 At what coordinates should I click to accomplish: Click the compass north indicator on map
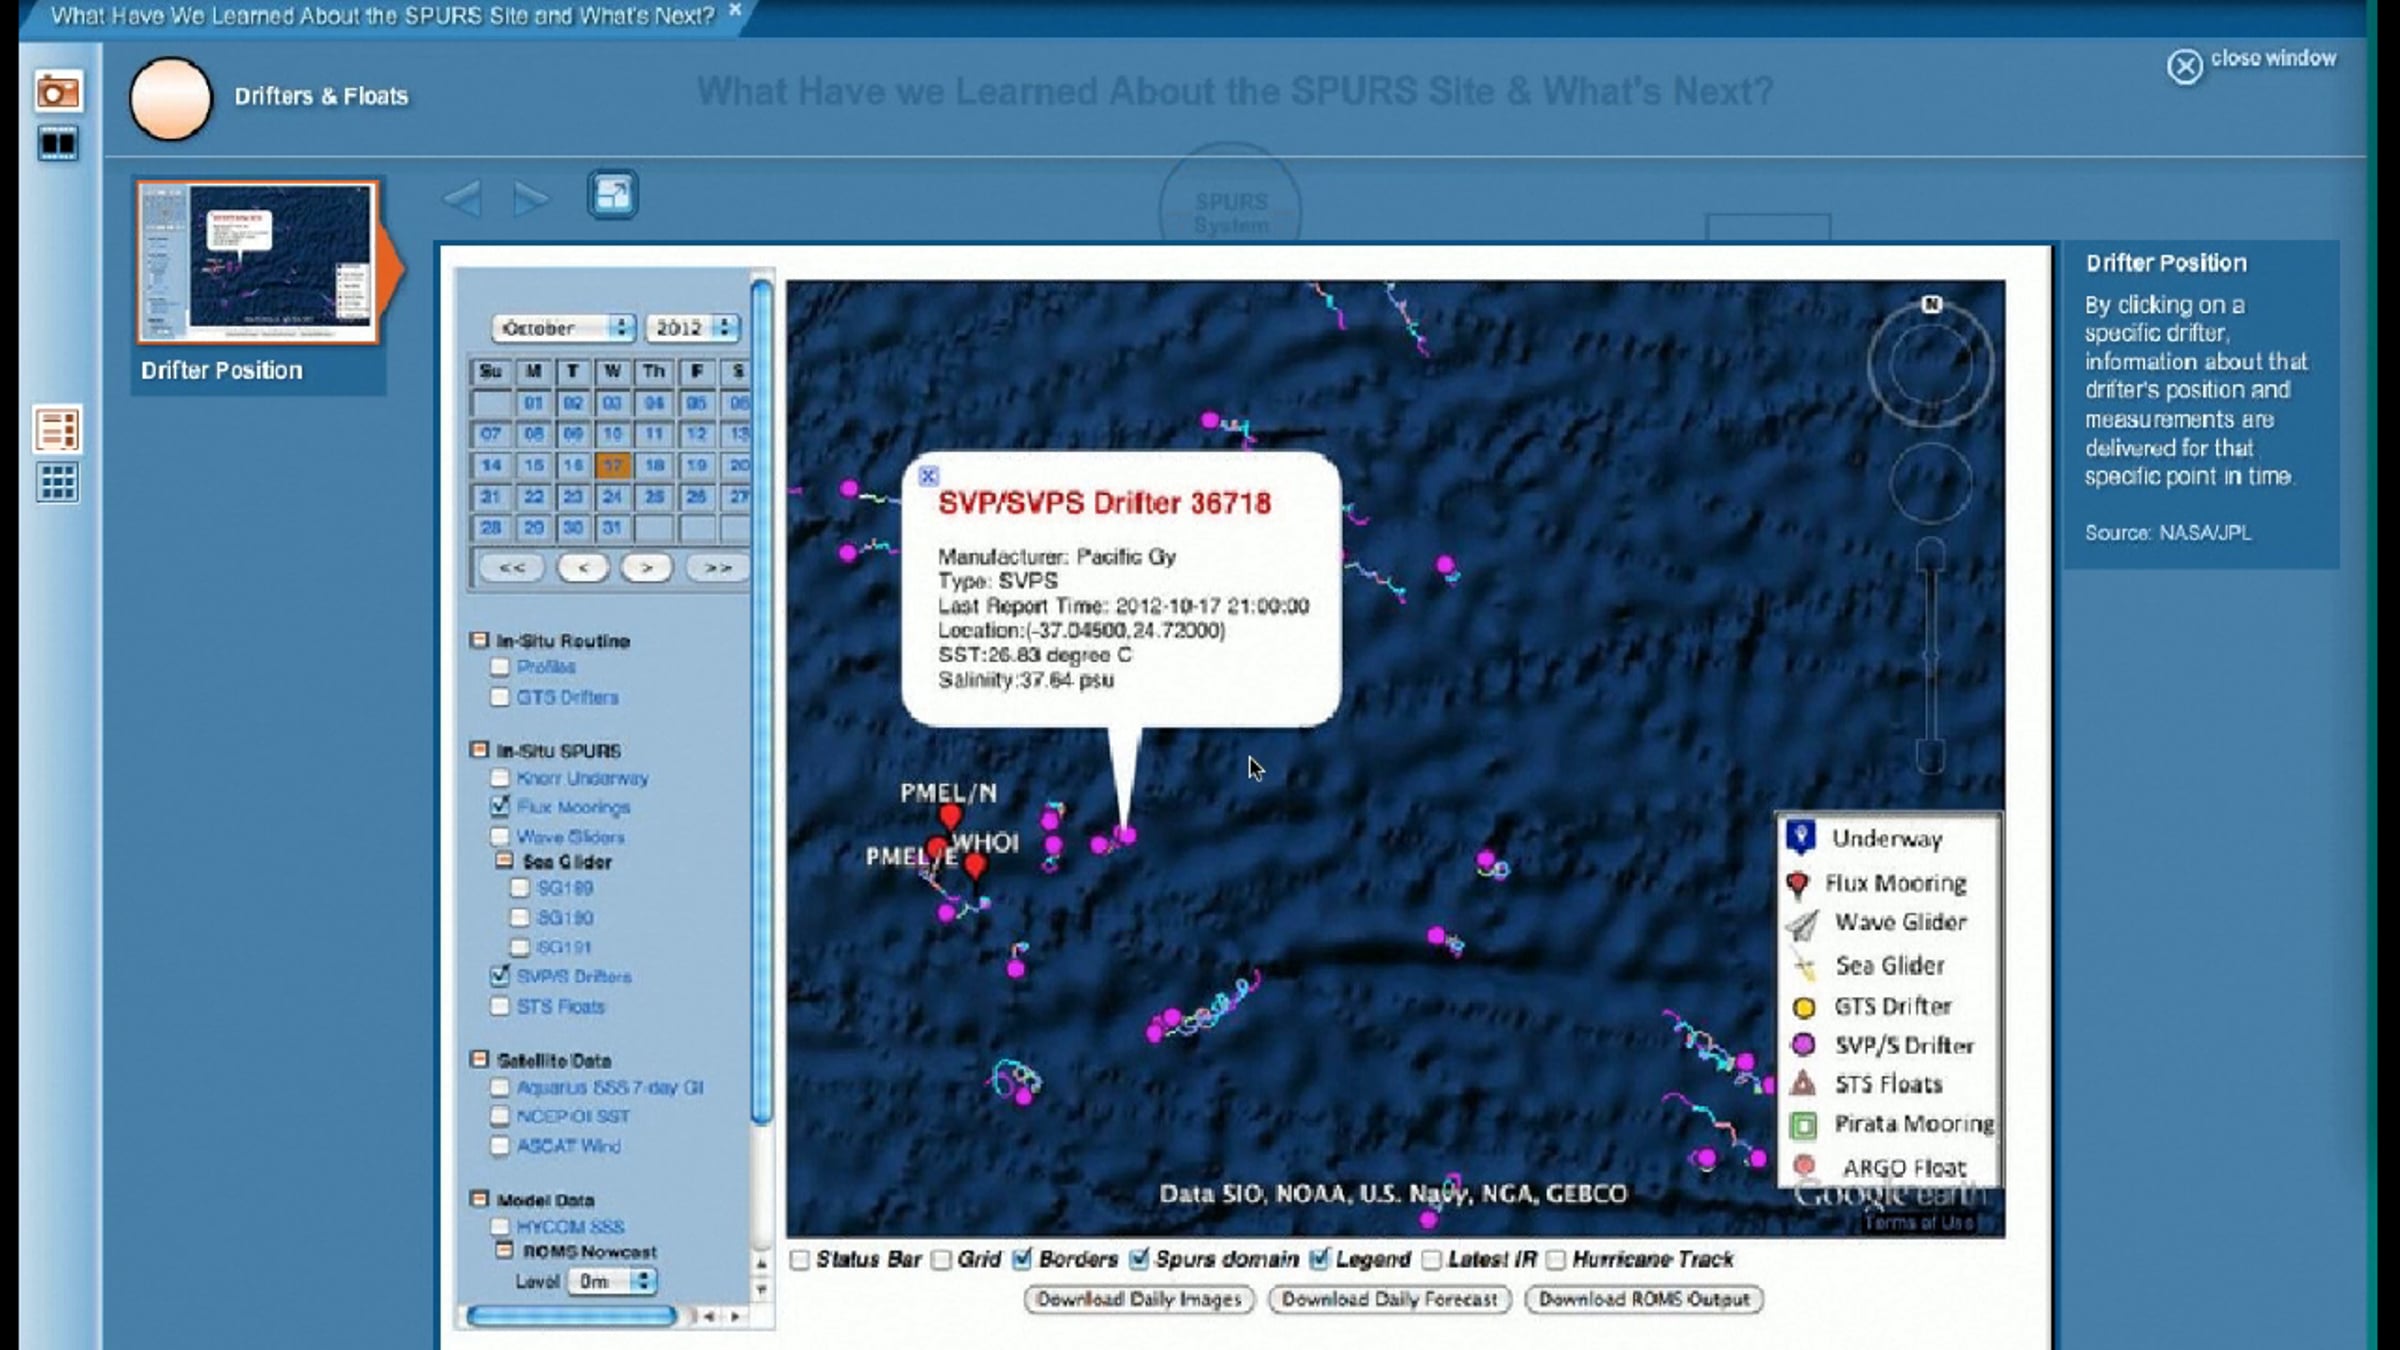(x=1931, y=305)
